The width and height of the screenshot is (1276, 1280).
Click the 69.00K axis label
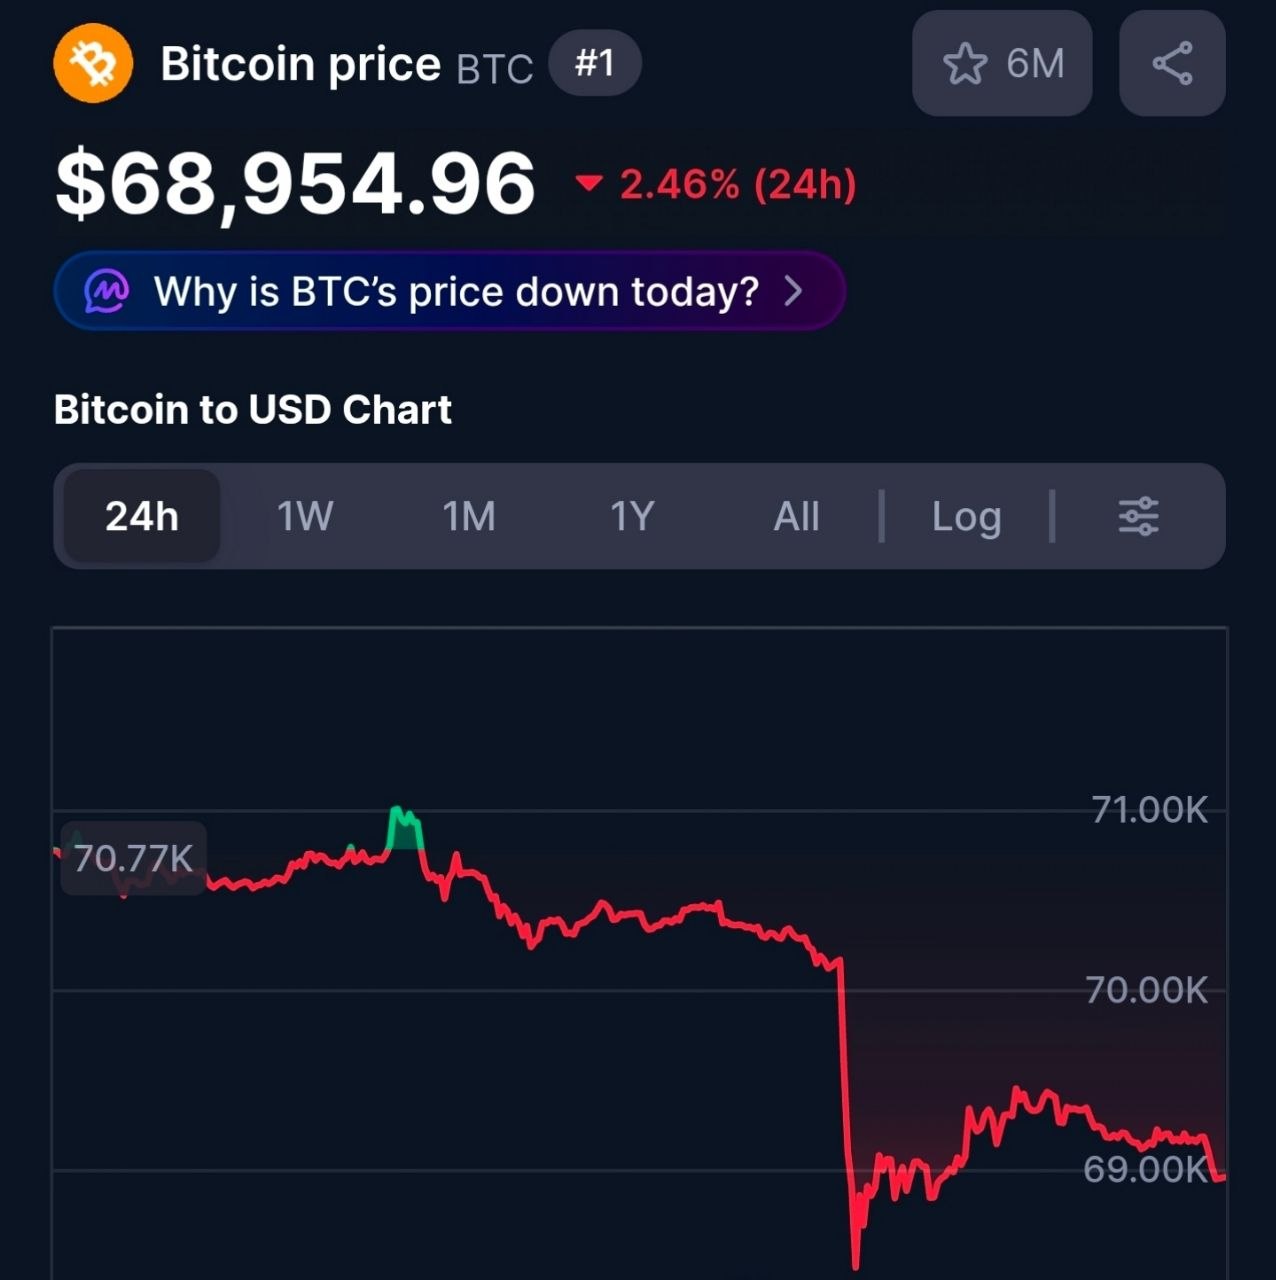point(1145,1168)
